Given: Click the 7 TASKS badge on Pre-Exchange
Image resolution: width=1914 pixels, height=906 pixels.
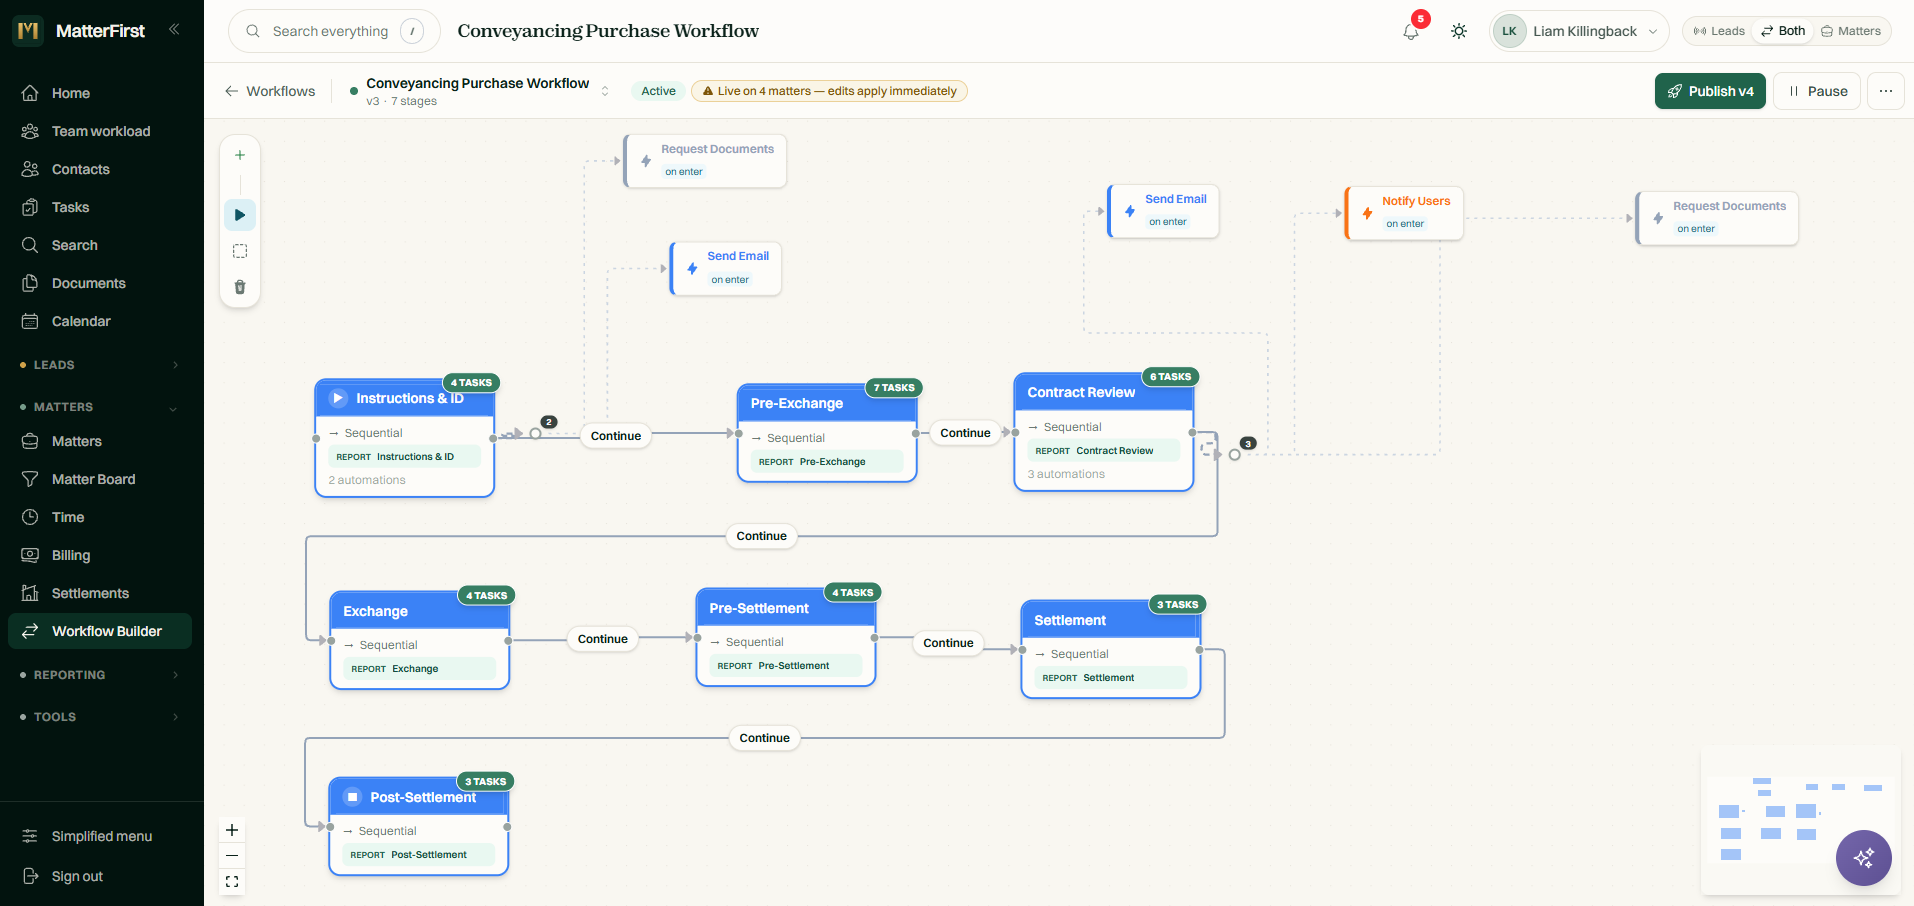Looking at the screenshot, I should 894,388.
